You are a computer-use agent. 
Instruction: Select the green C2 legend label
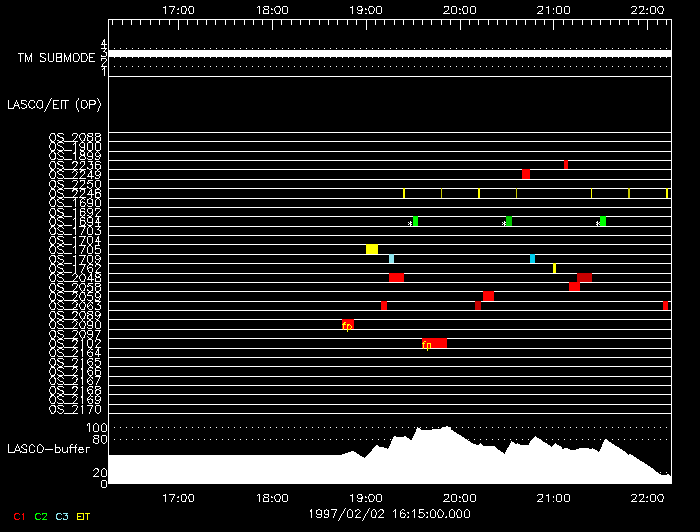coord(41,515)
